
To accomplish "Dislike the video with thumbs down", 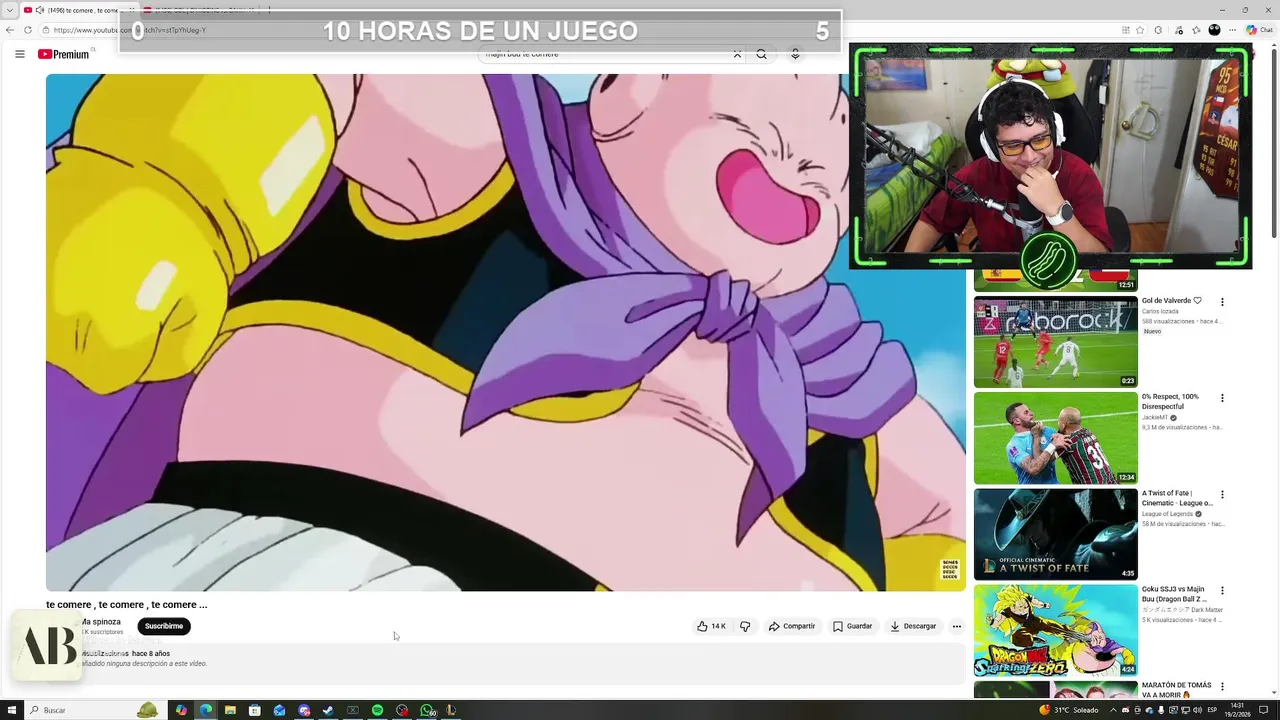I will pos(745,626).
